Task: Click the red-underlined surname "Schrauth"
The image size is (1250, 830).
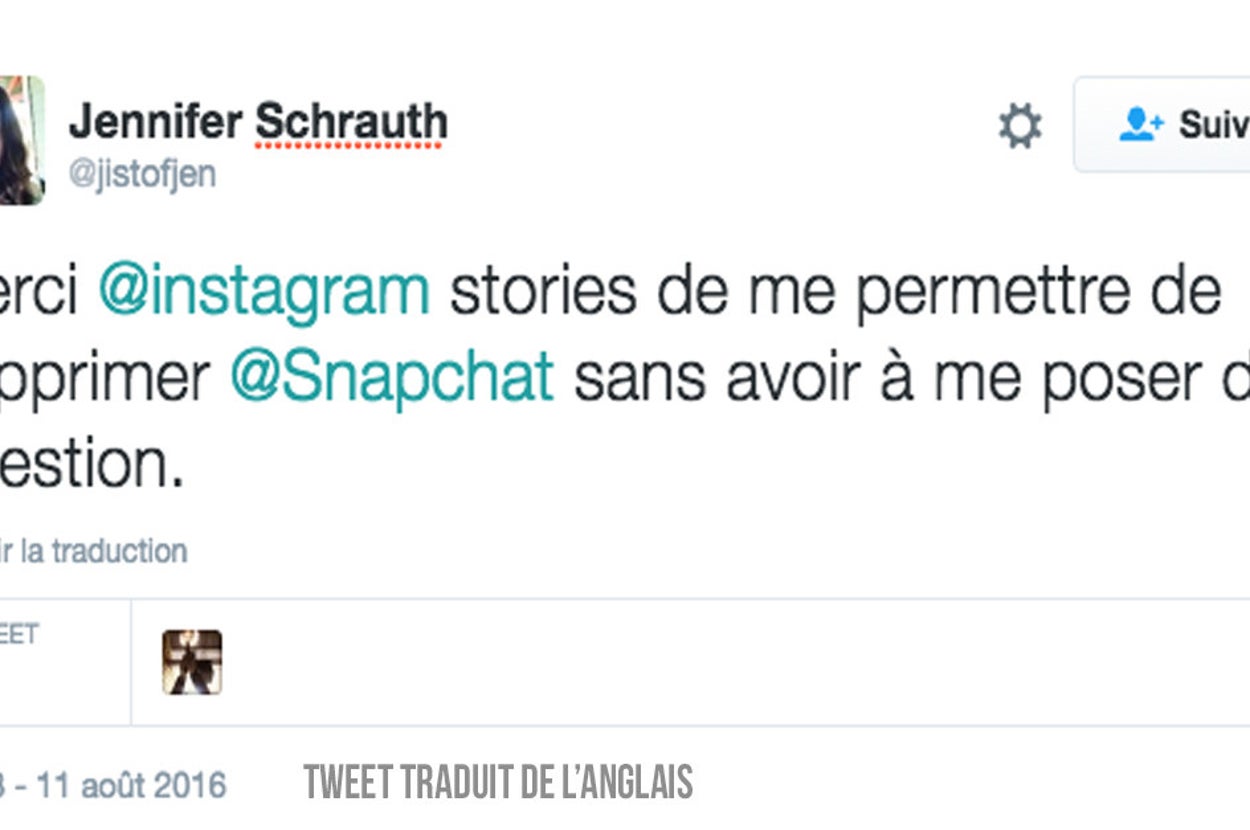Action: (x=351, y=123)
